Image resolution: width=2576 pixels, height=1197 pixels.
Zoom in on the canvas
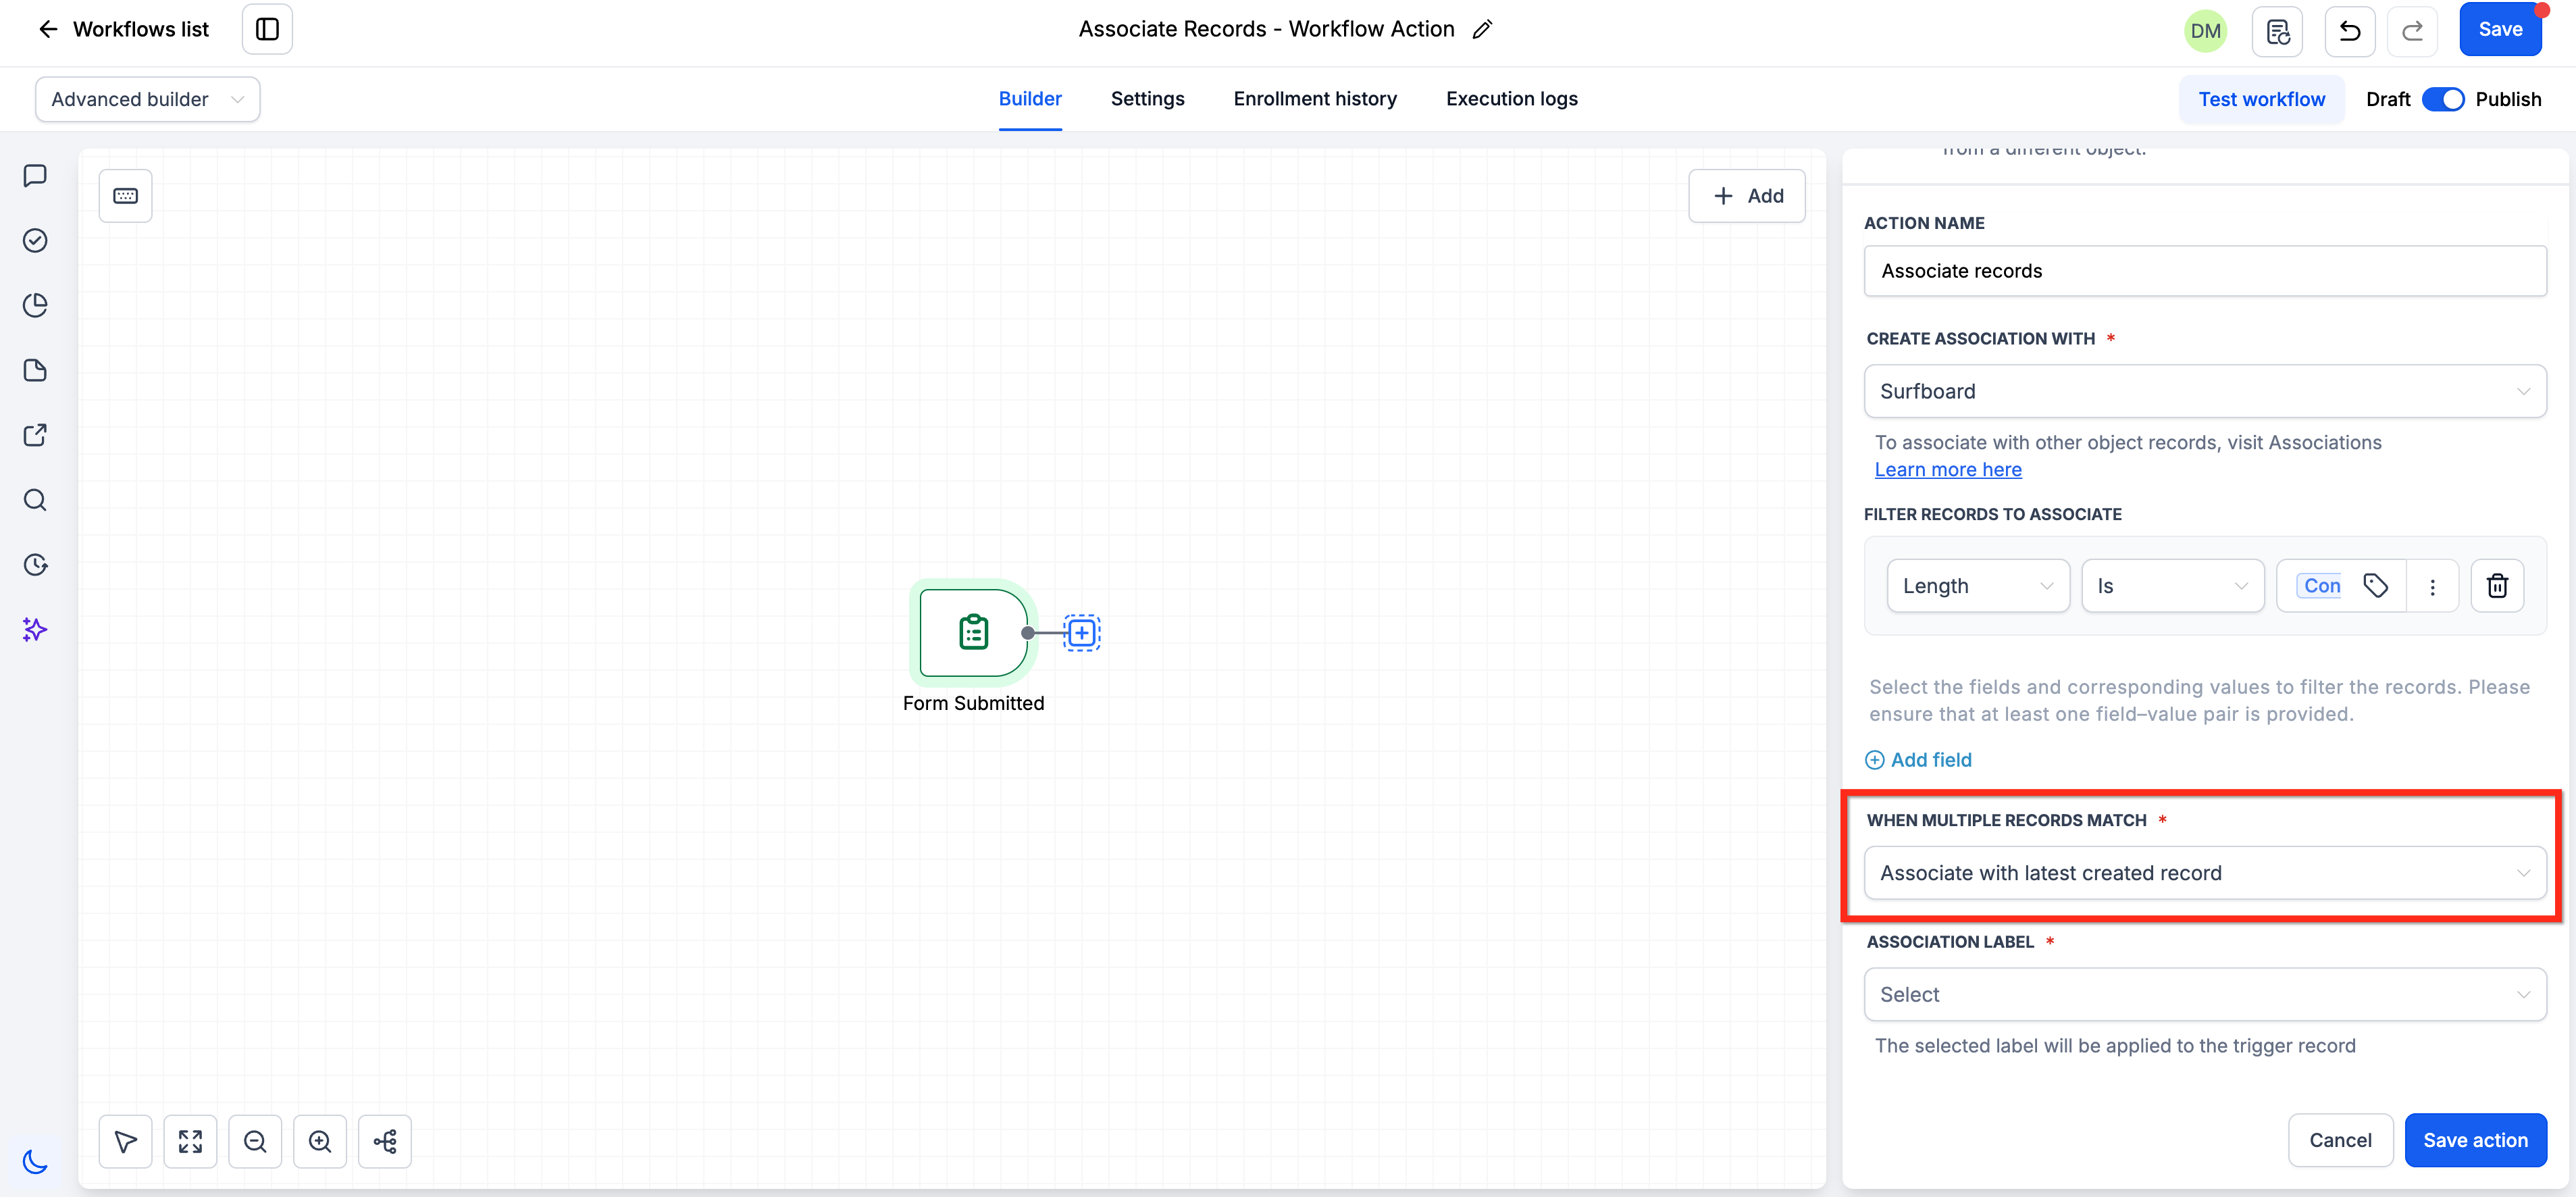320,1141
